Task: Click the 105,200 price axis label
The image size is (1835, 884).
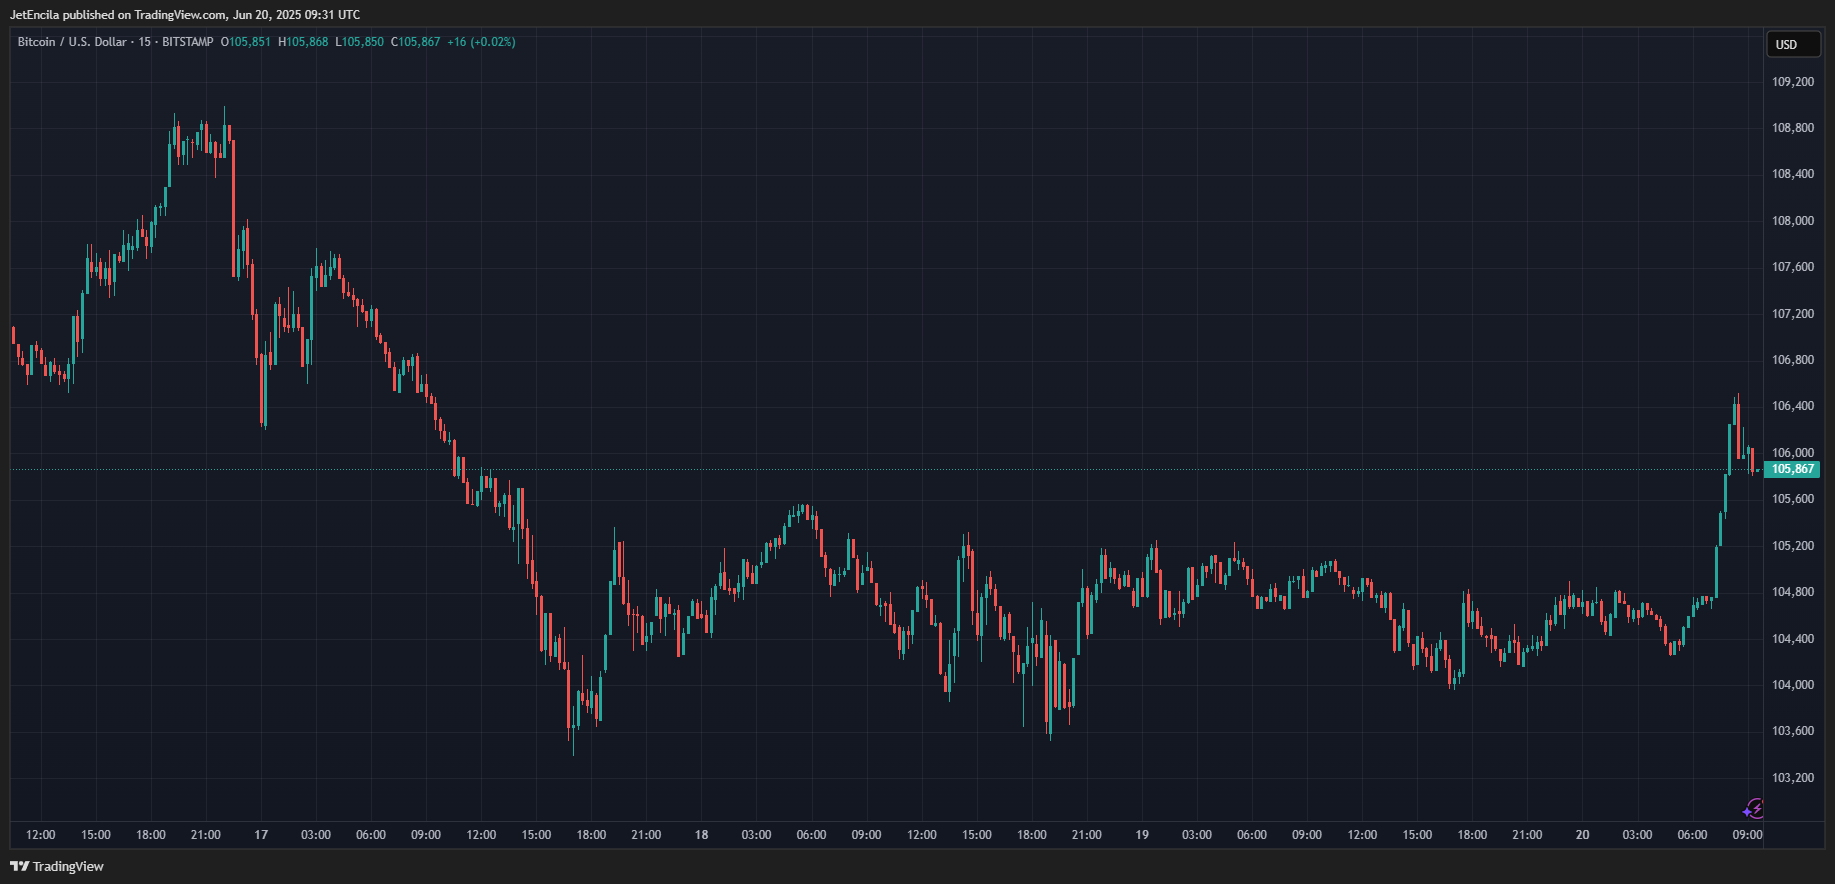Action: tap(1793, 546)
